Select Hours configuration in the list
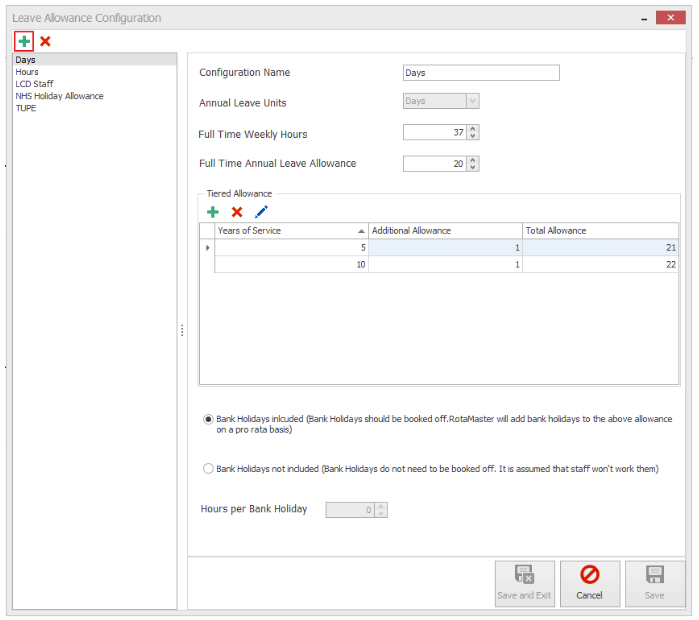699x620 pixels. click(x=27, y=73)
